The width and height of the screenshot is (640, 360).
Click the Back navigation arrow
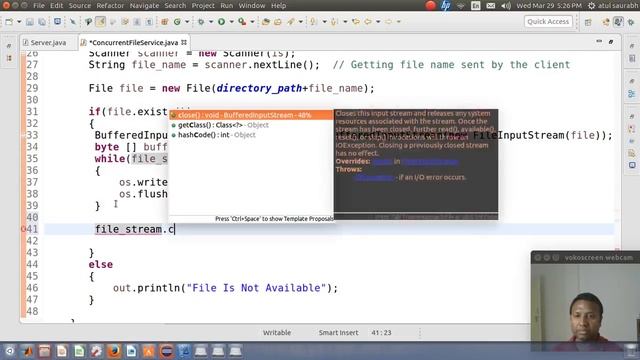click(368, 22)
